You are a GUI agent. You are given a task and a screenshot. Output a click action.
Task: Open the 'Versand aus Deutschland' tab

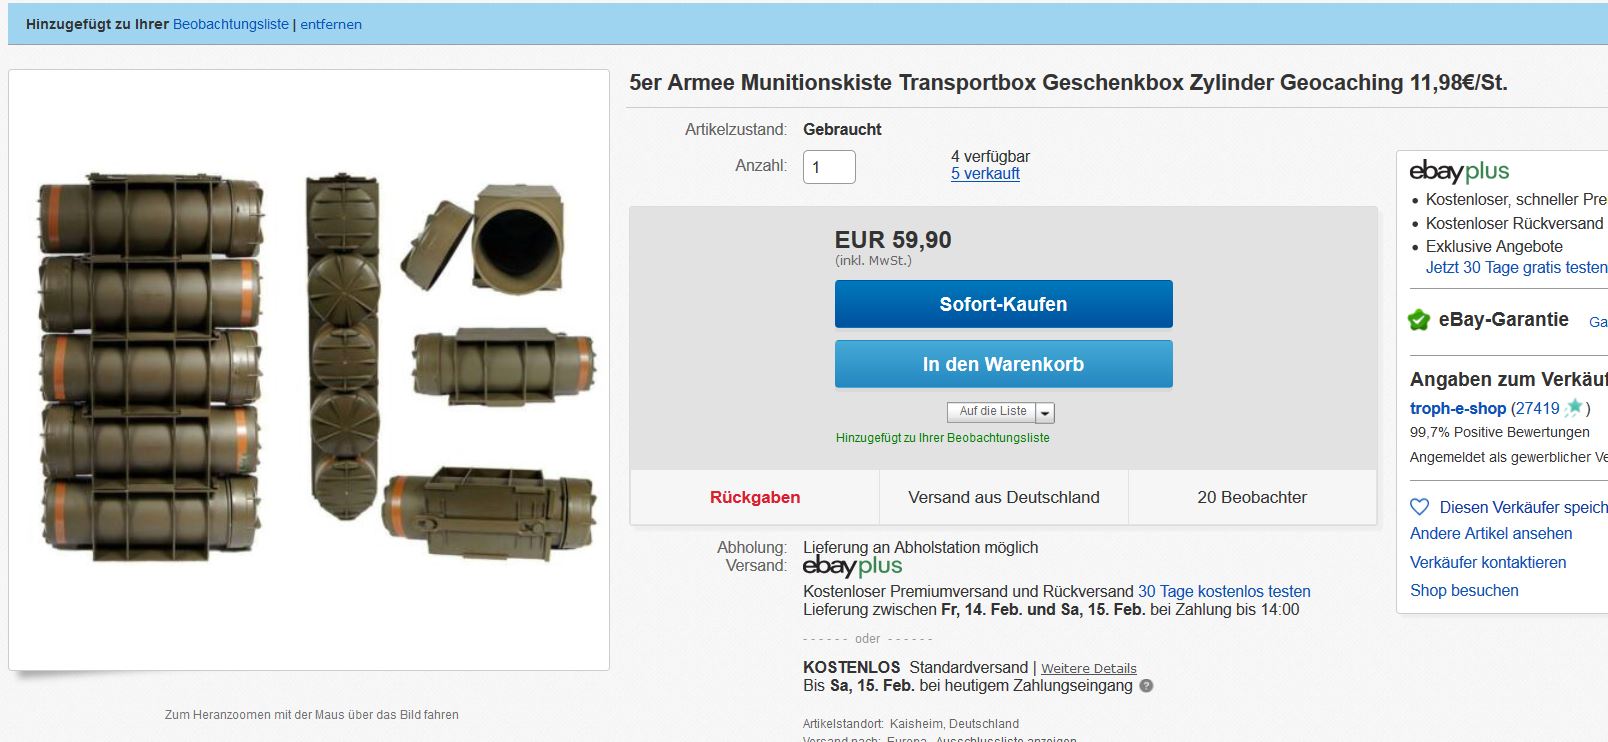[1003, 497]
